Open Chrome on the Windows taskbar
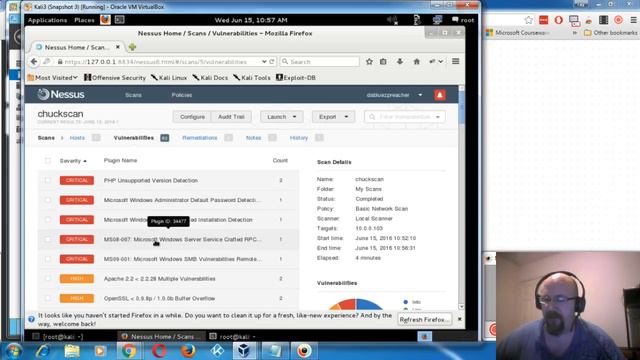 tap(129, 351)
